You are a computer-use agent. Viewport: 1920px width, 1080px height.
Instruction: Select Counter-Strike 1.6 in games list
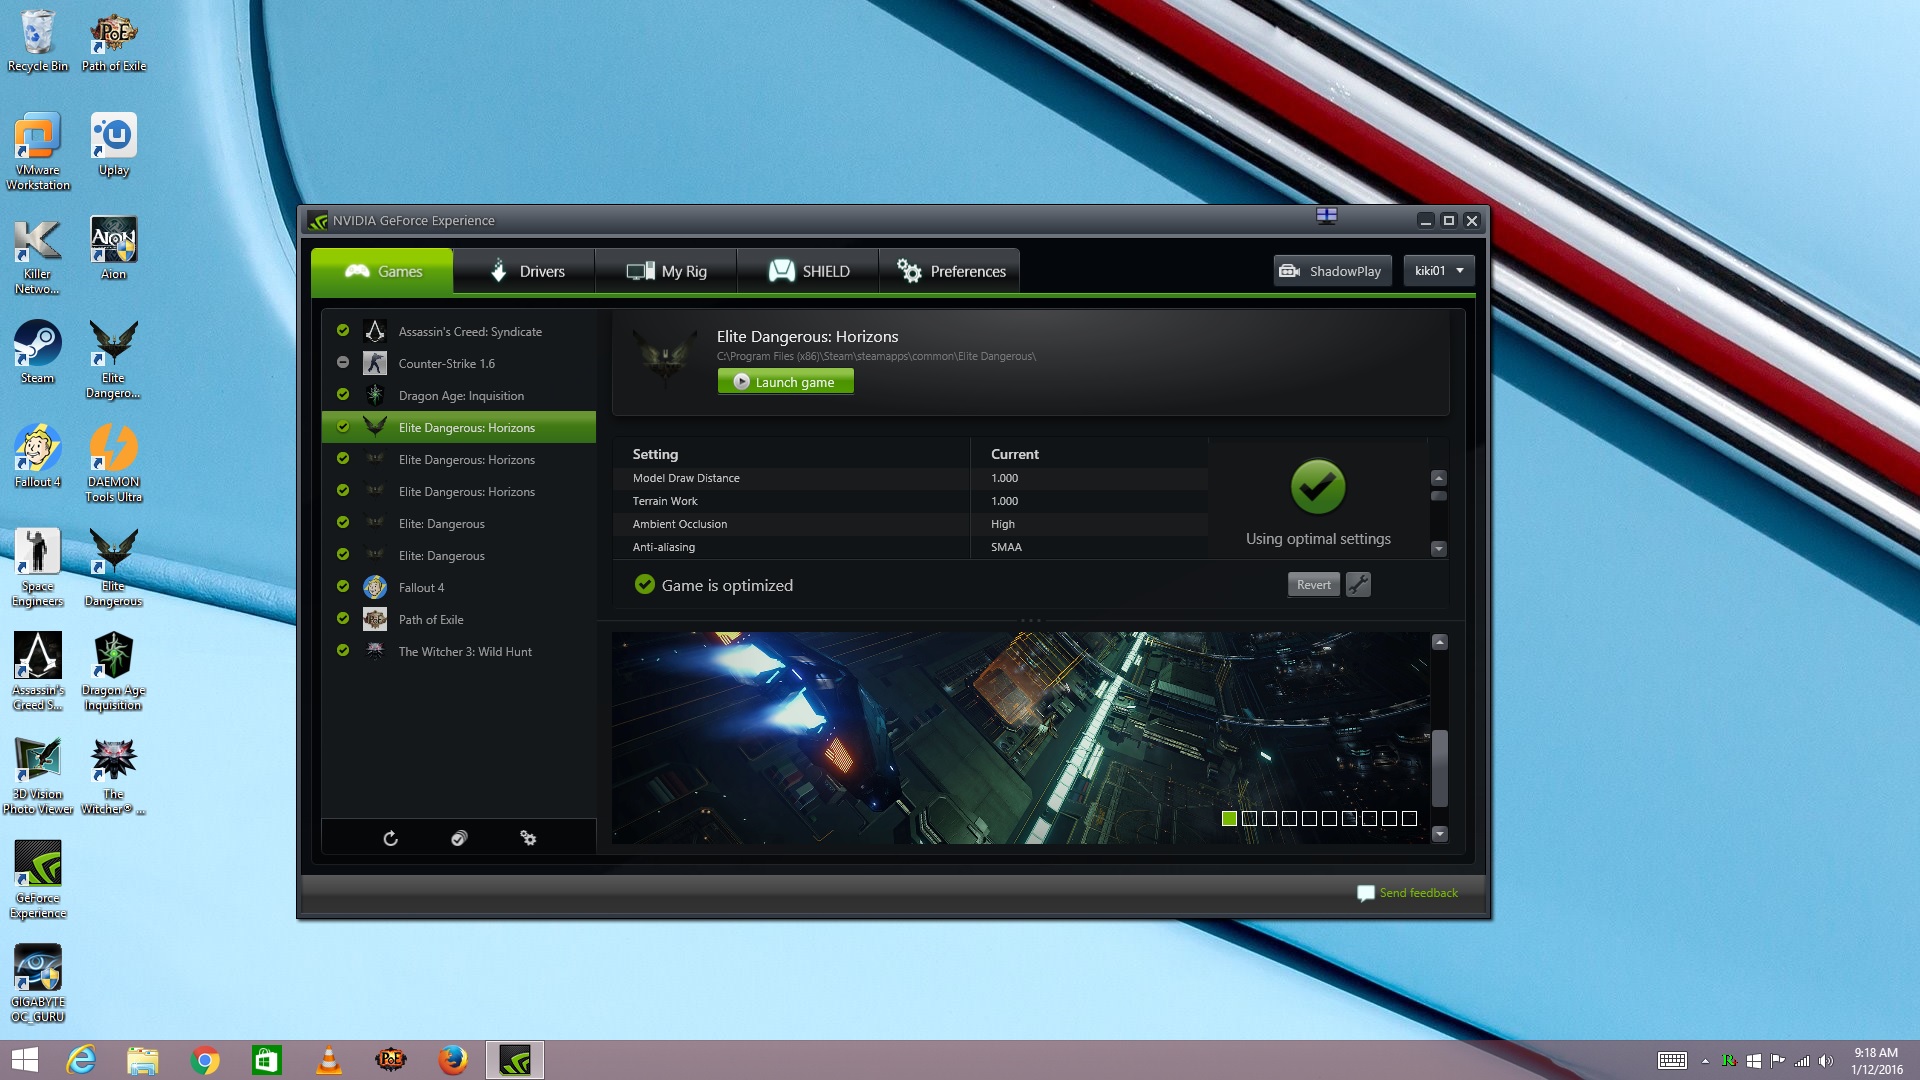(459, 363)
